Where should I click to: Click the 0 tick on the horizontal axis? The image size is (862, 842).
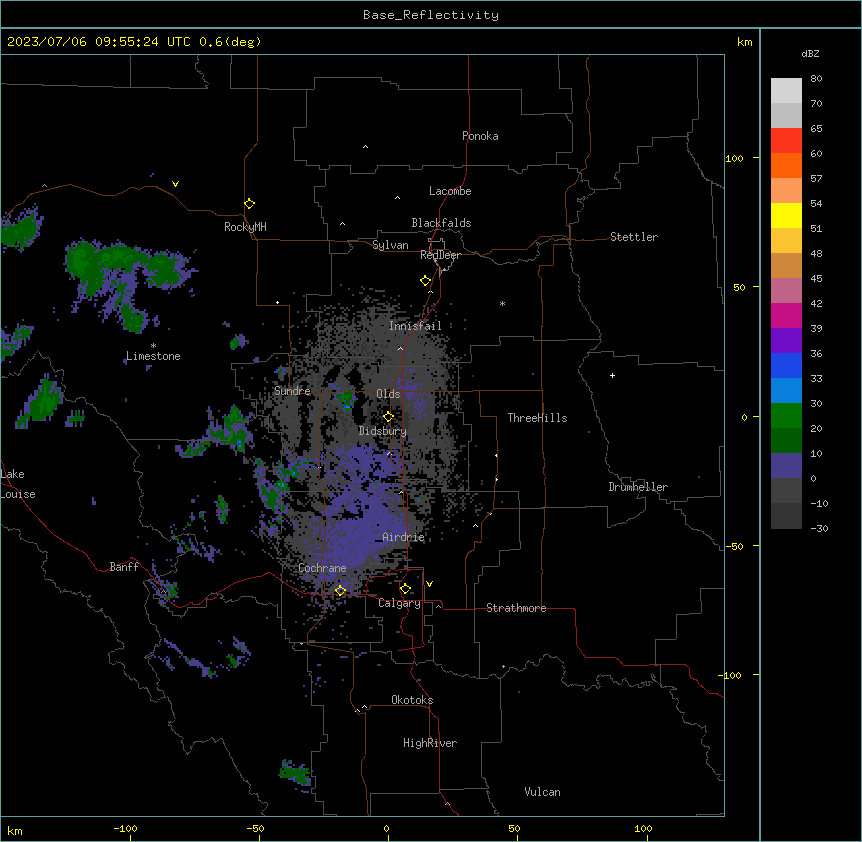tap(386, 828)
